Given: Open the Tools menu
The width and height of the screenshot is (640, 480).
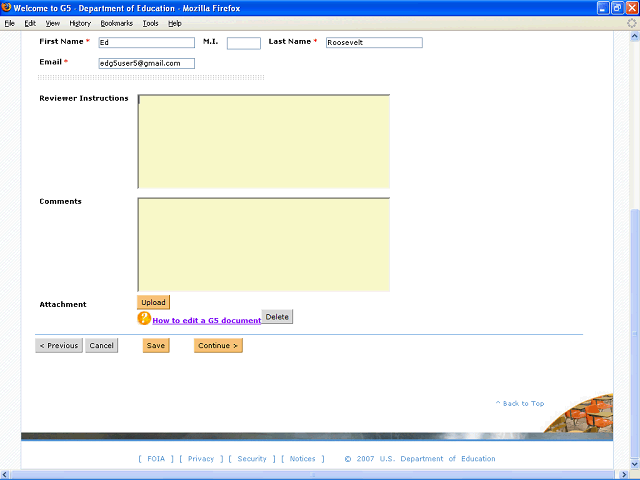Looking at the screenshot, I should [150, 23].
